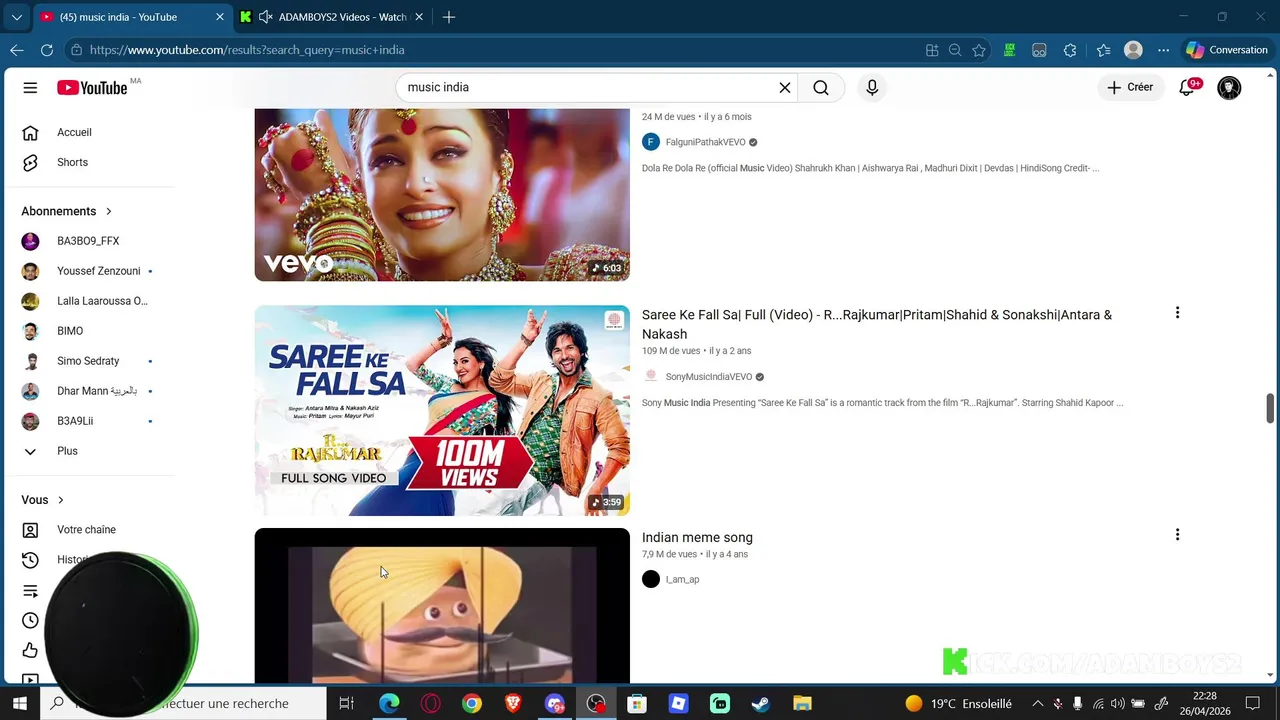Clear the search box with X
The image size is (1280, 720).
785,88
